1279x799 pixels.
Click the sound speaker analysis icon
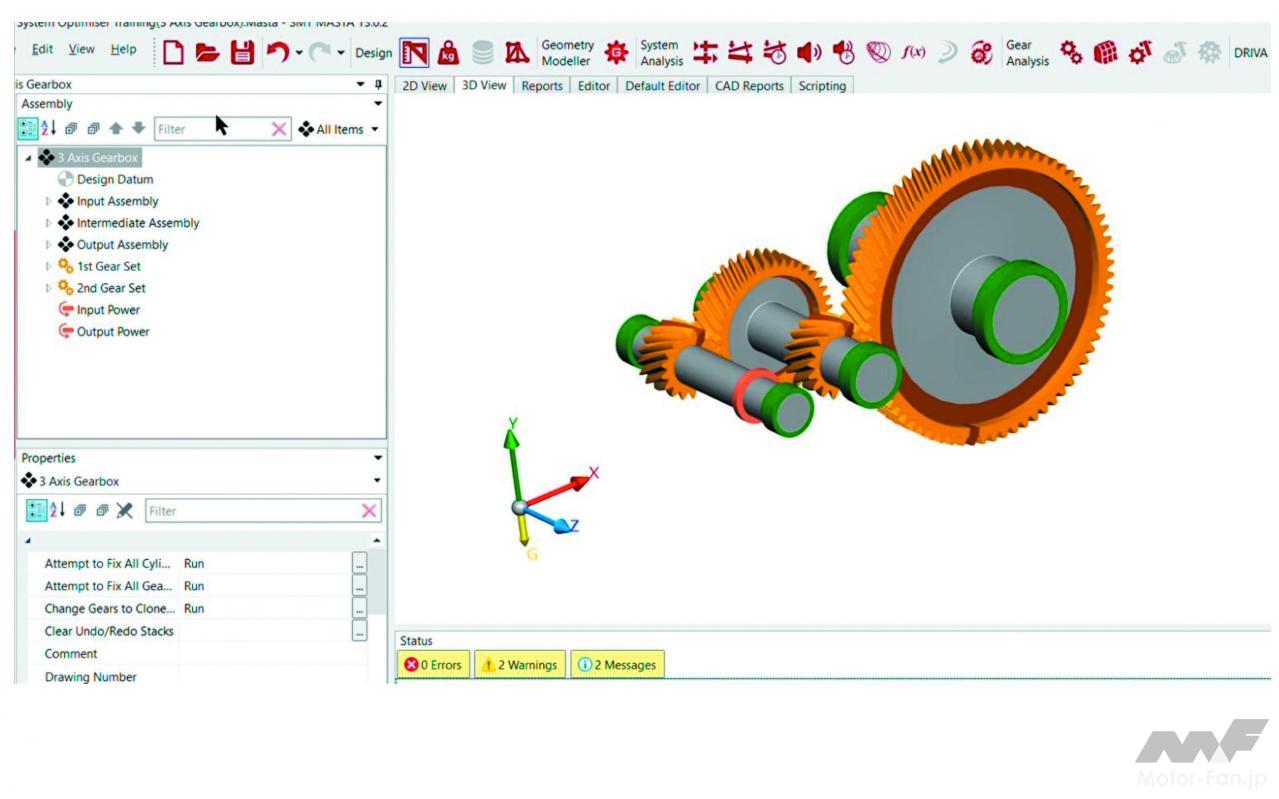(x=808, y=53)
